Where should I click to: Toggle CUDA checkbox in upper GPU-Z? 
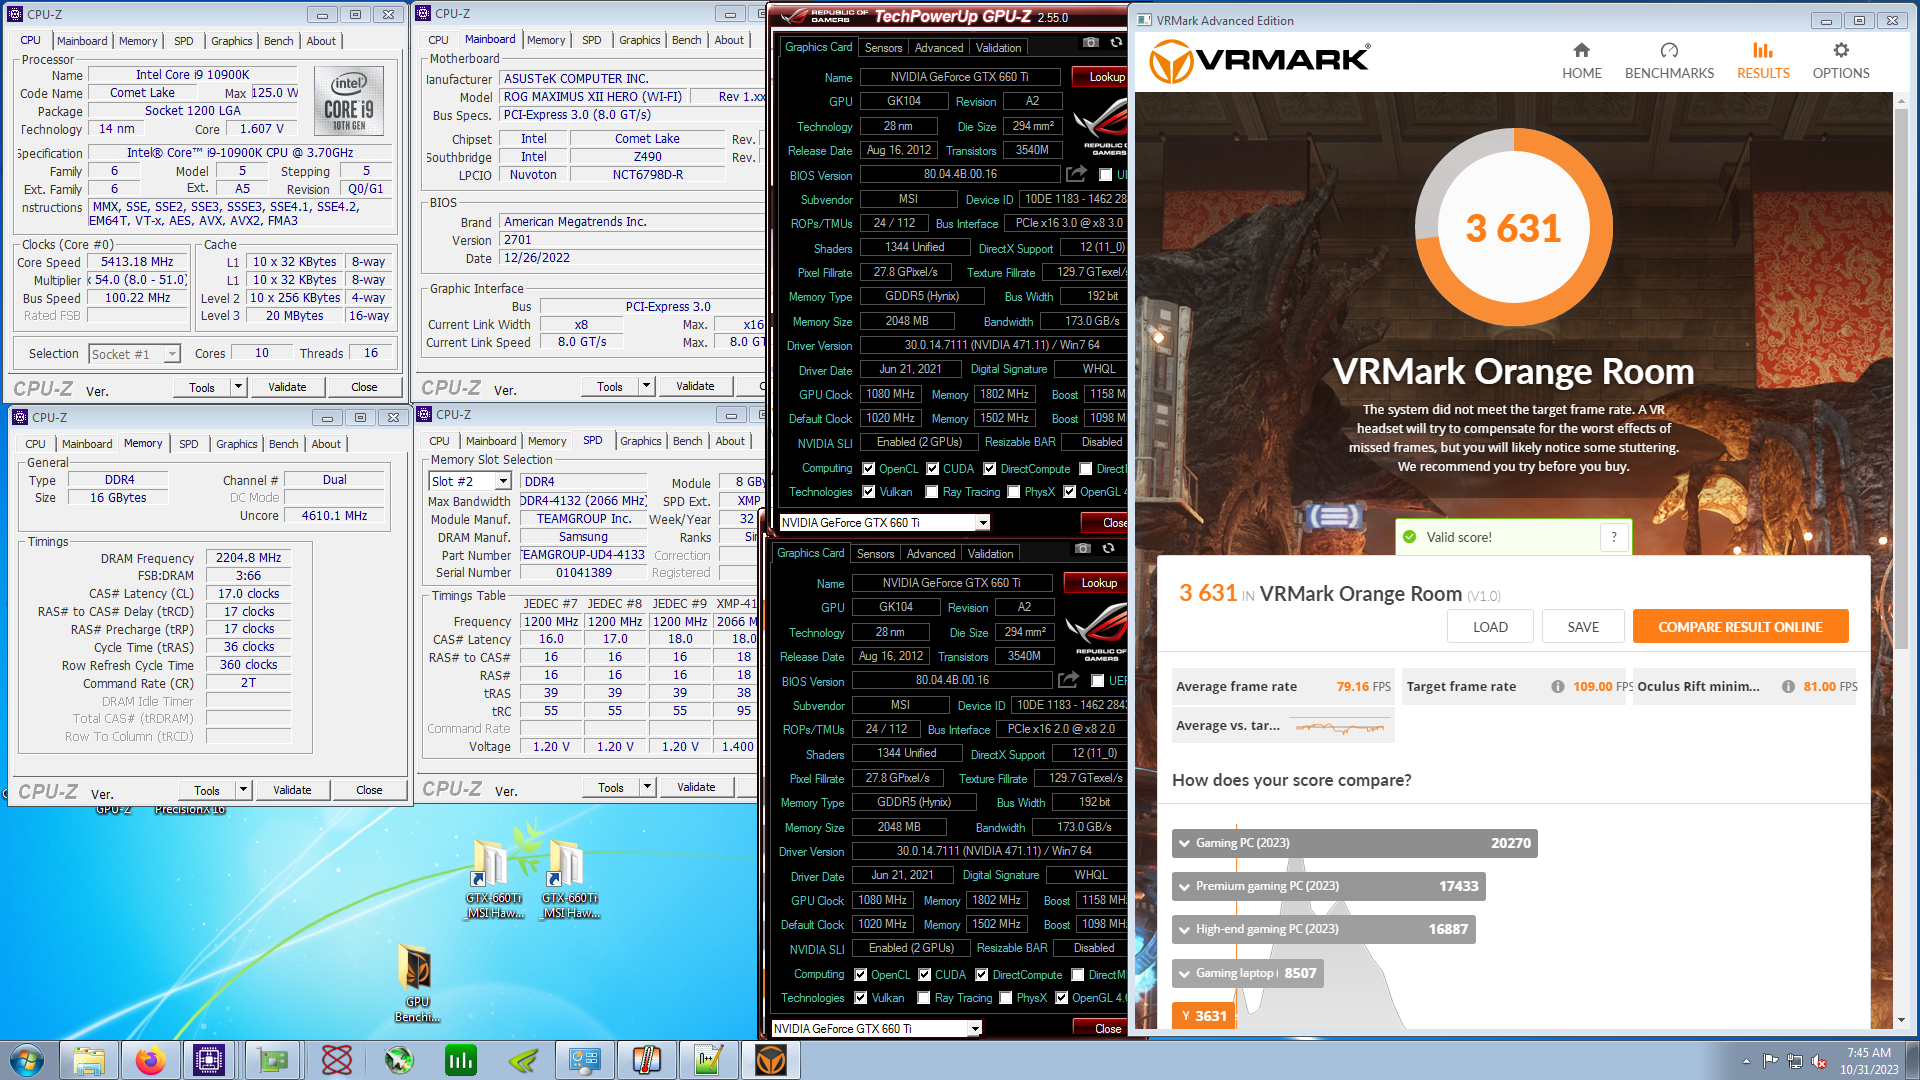point(932,469)
